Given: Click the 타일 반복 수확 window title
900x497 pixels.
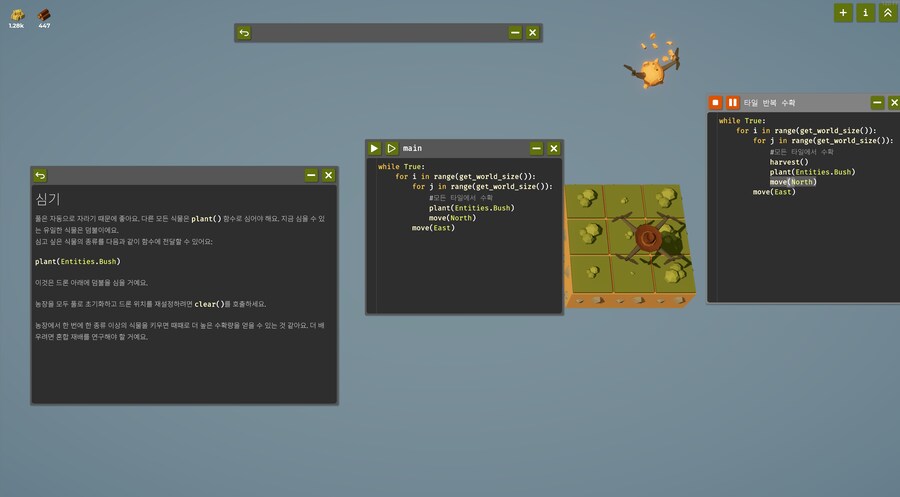Looking at the screenshot, I should point(769,102).
